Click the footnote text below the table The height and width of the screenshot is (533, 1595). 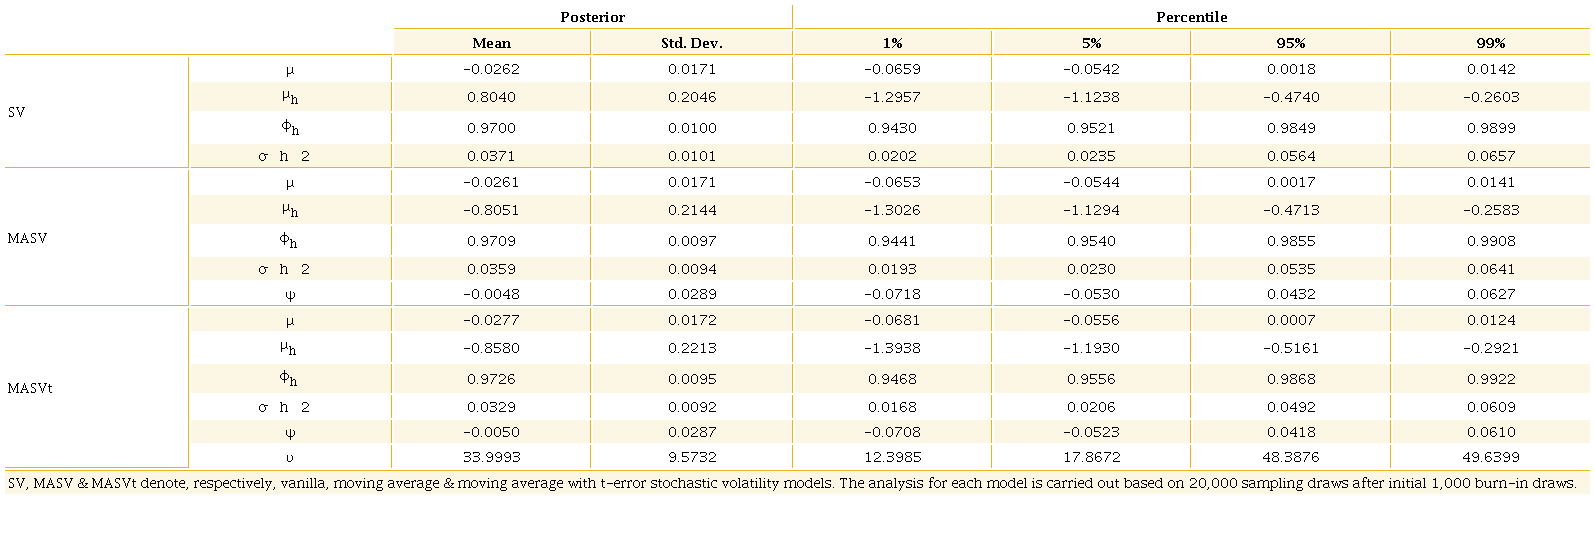tap(791, 483)
